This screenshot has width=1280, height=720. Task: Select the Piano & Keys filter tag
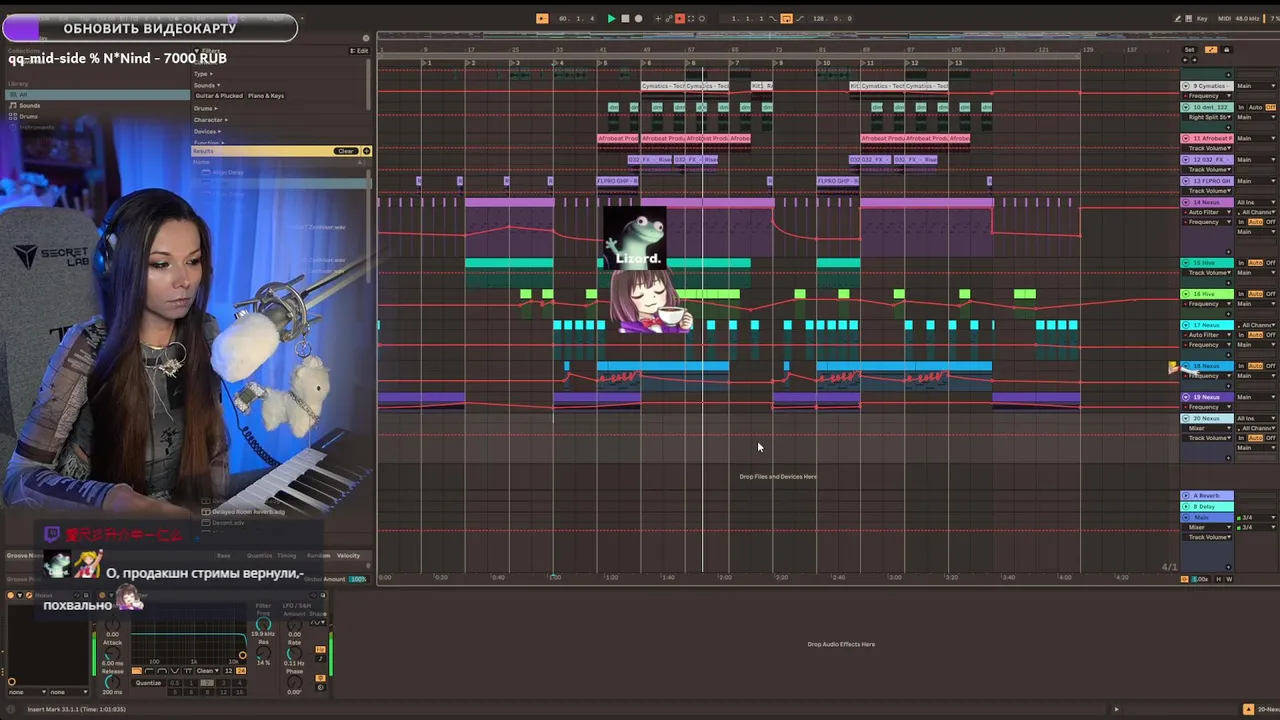pyautogui.click(x=266, y=96)
